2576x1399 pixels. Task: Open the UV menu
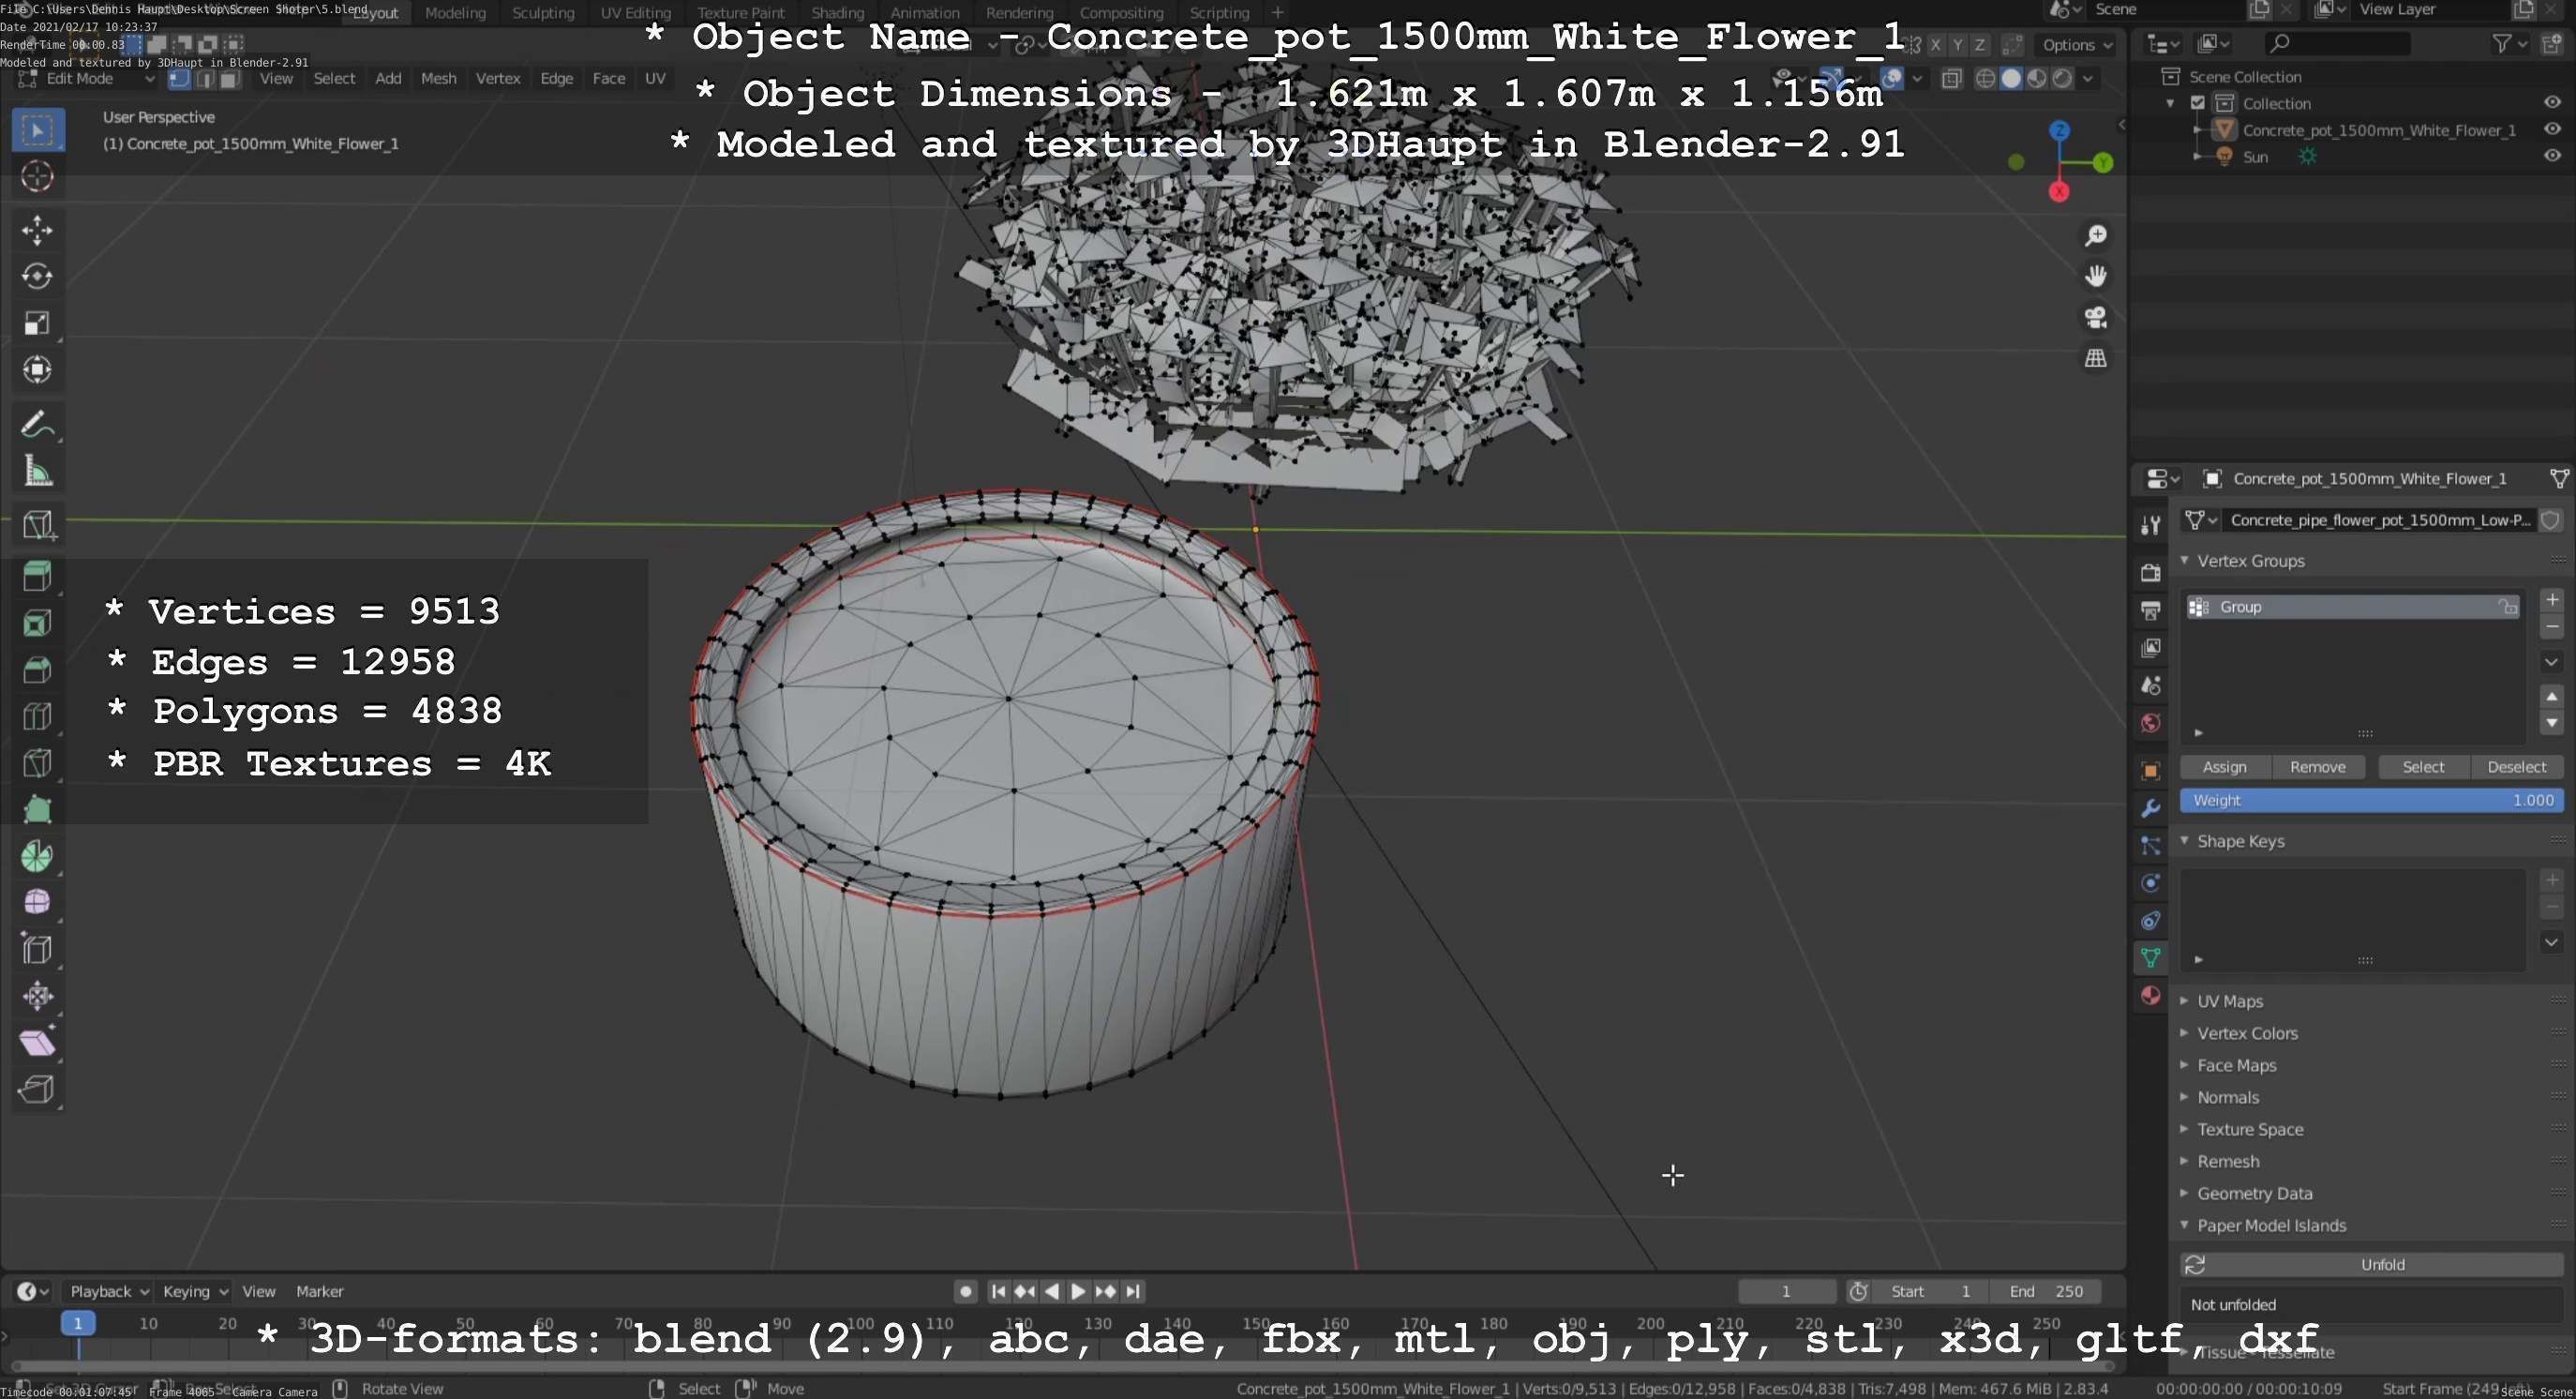pos(655,79)
